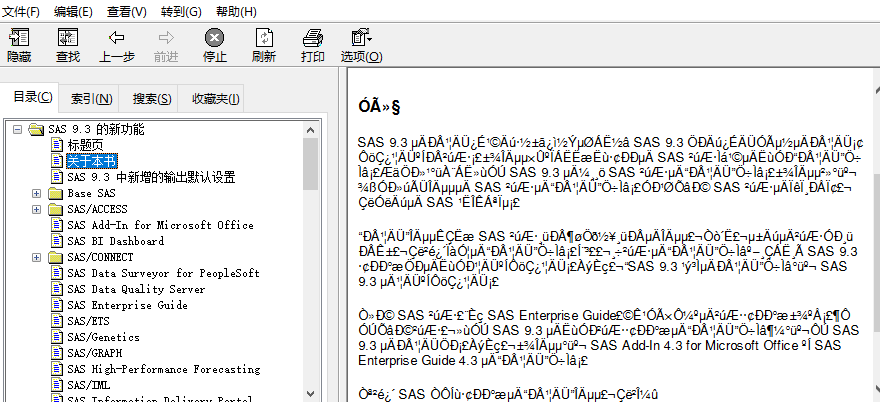Open the SAS BI Dashboard topic
Viewport: 880px width, 402px height.
116,241
